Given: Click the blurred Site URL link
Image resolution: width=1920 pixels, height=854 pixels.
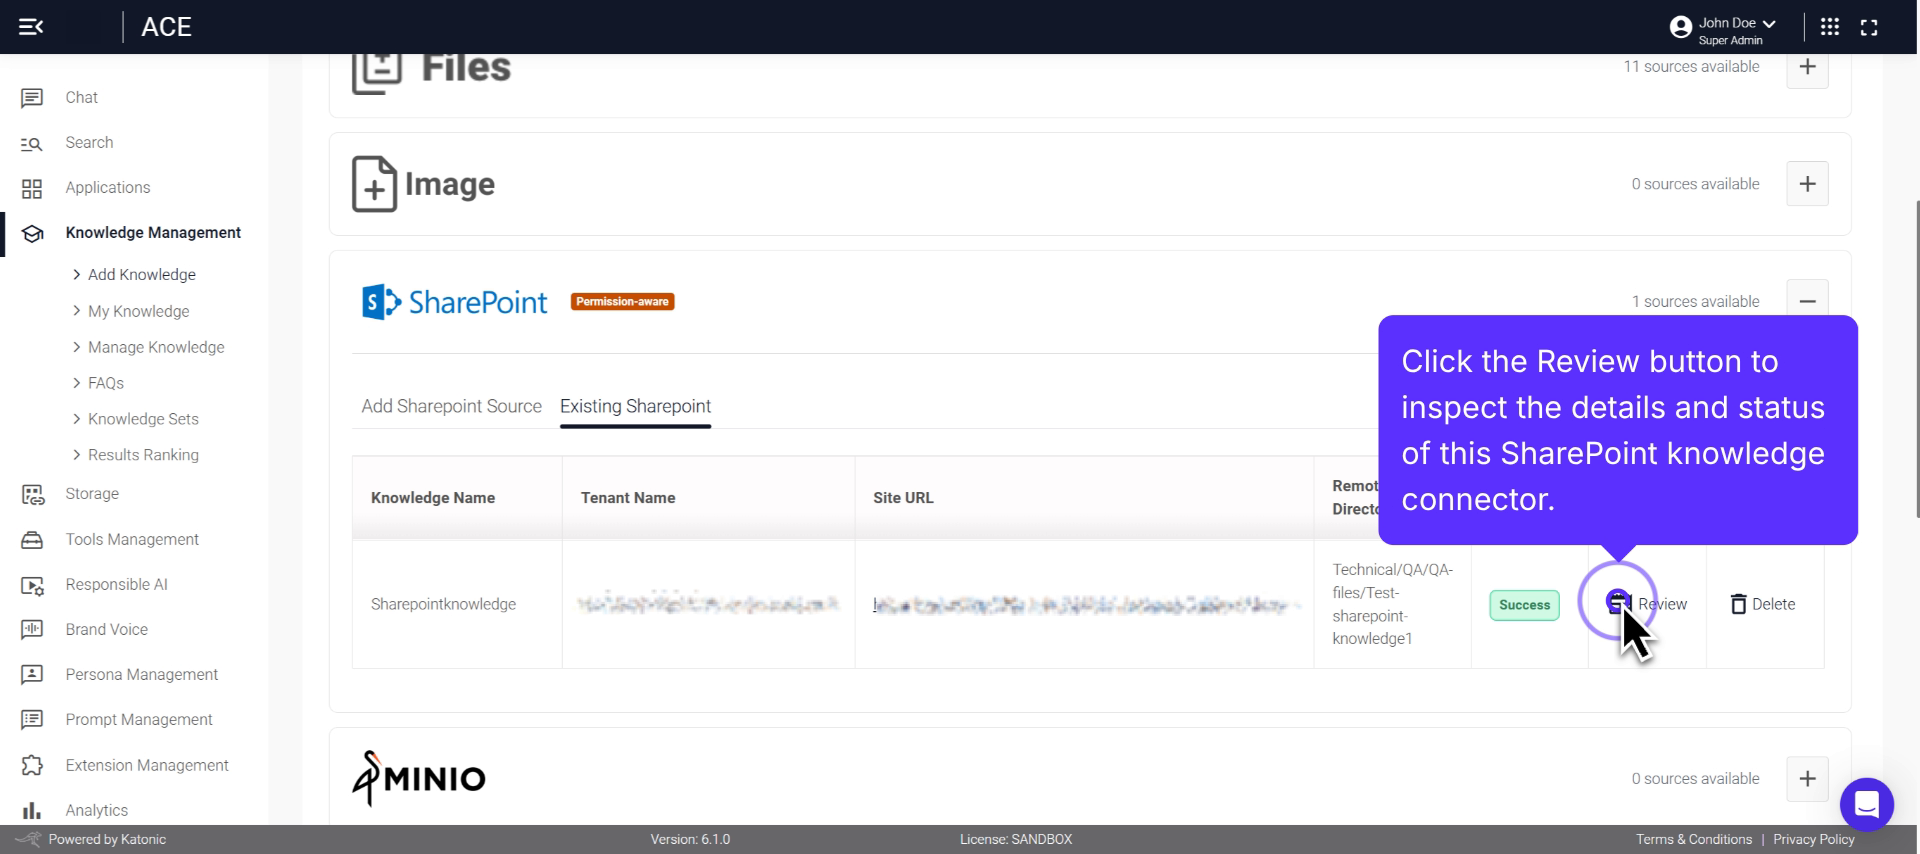Looking at the screenshot, I should click(x=1085, y=605).
